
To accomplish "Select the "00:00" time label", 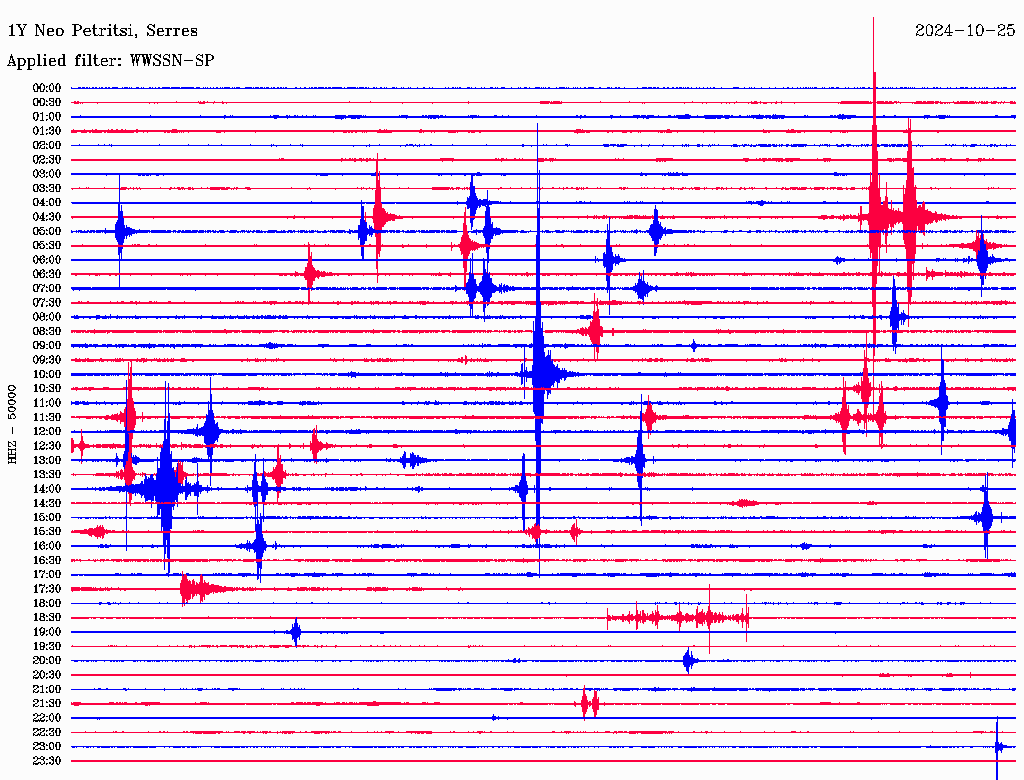I will pos(46,88).
